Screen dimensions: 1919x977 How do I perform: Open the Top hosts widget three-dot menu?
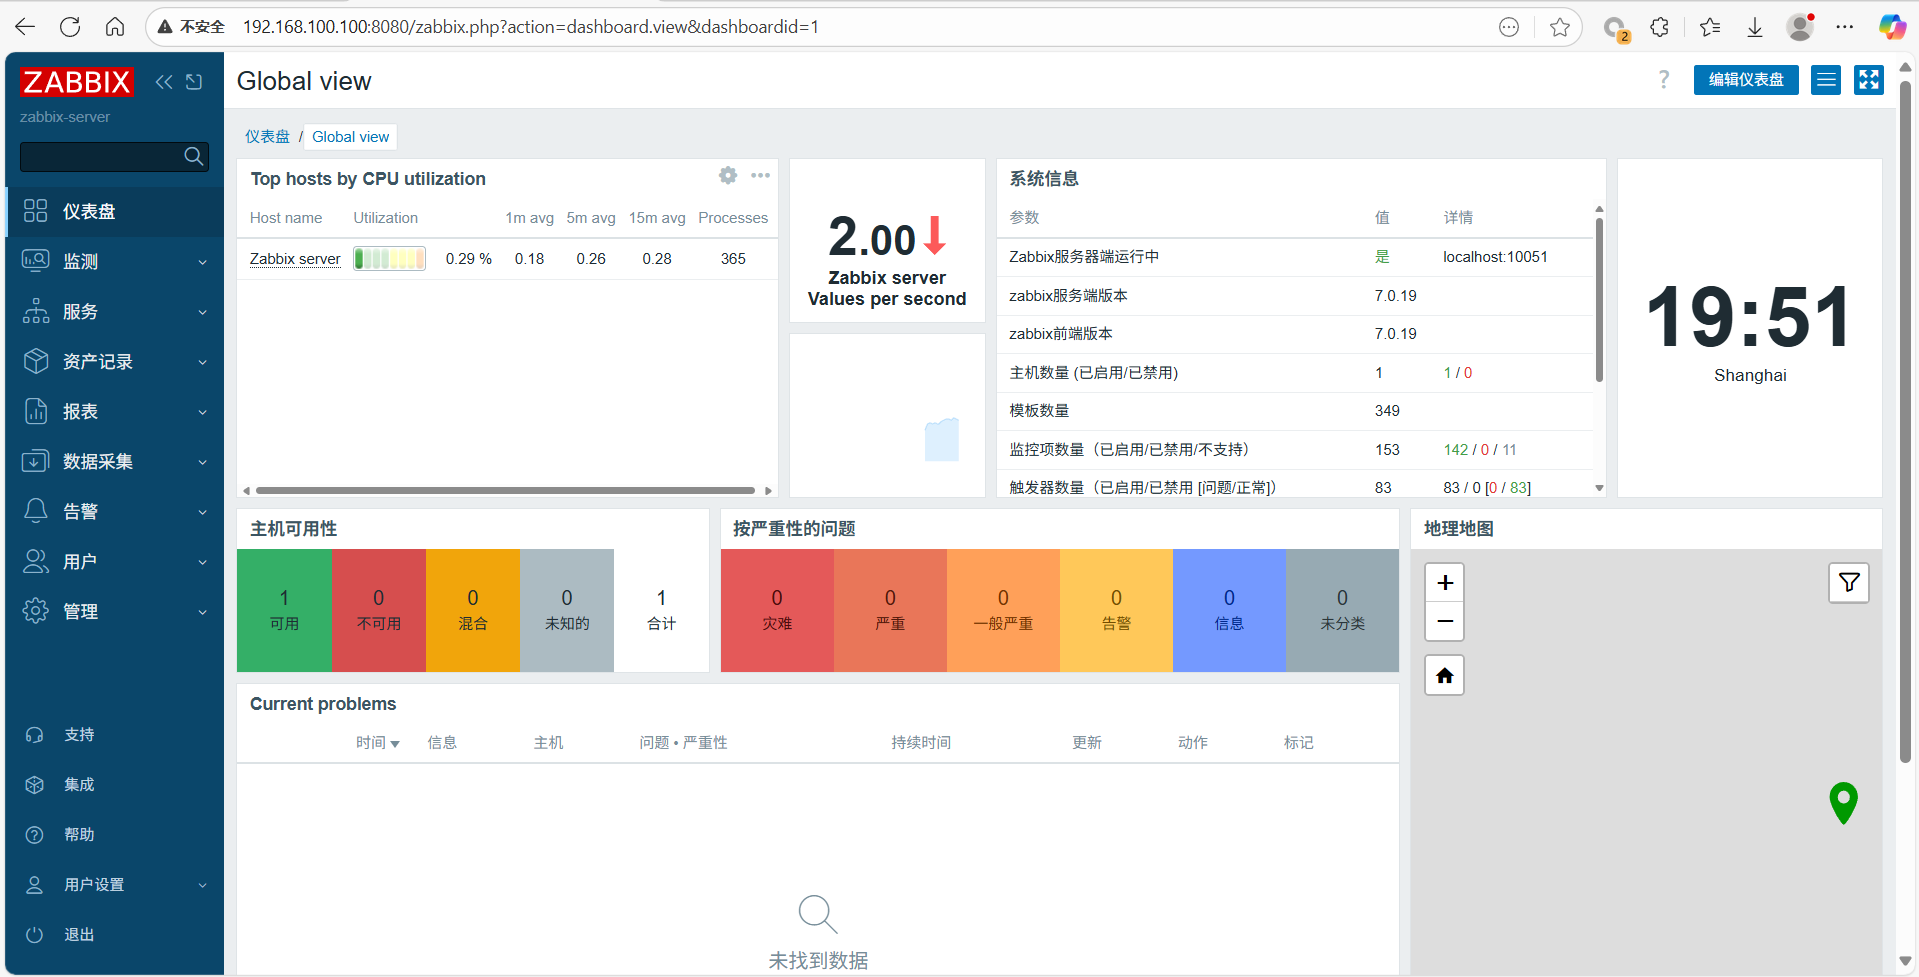760,176
